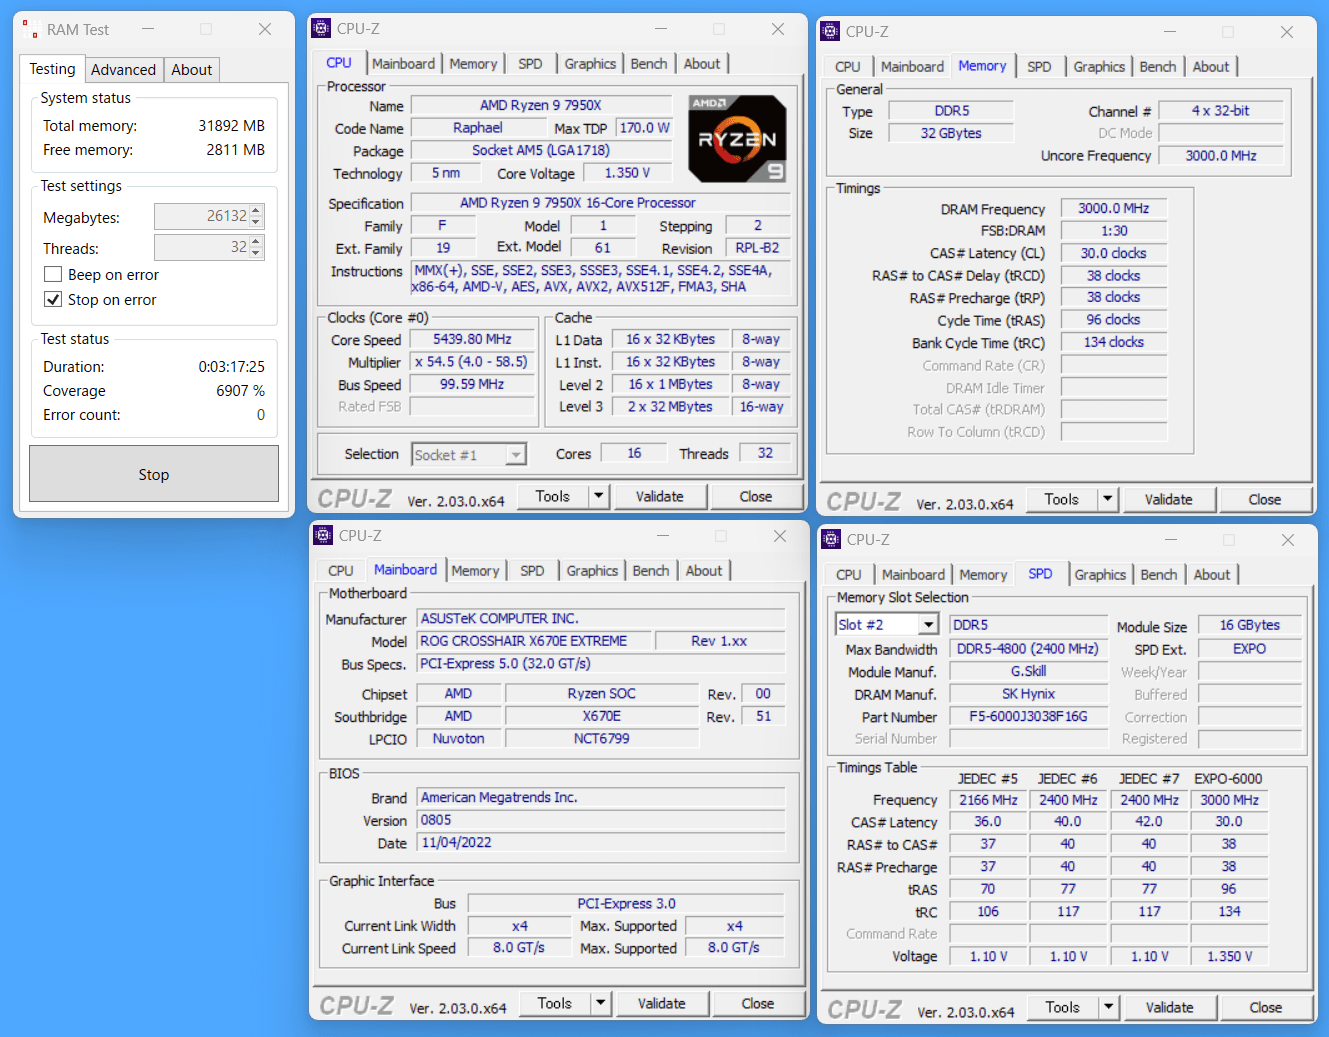Click the DRAM Frequency value 3000.0 MHz
Screen dimensions: 1329x1037
[x=1113, y=208]
